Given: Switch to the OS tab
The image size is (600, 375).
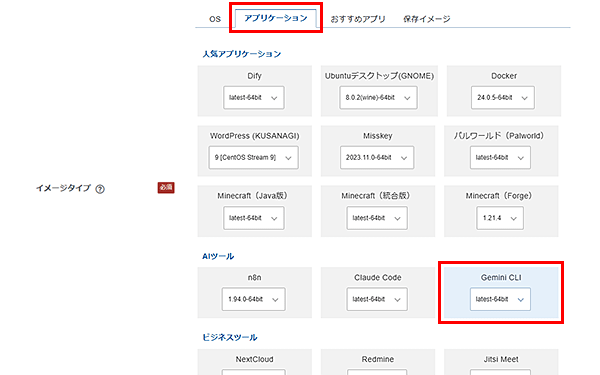Looking at the screenshot, I should click(x=215, y=19).
